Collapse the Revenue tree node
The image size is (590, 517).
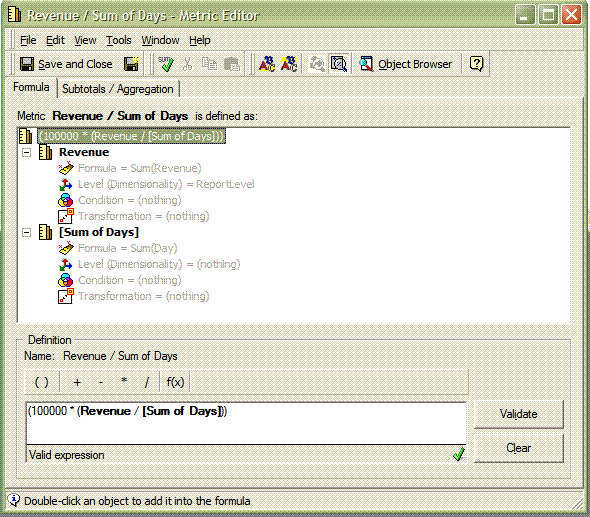[x=26, y=152]
